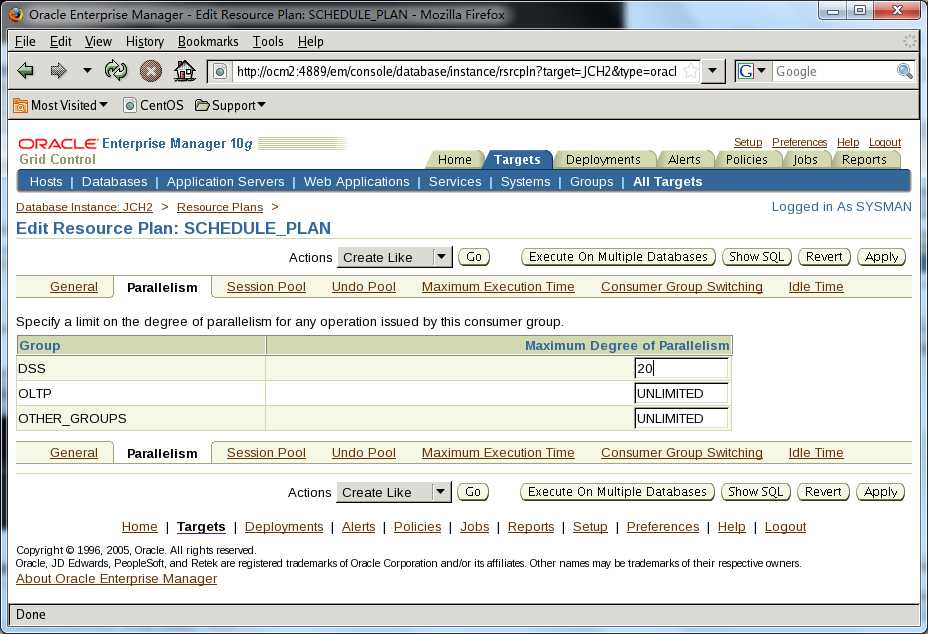Open the upper Undo Pool tab
928x634 pixels.
(x=363, y=287)
